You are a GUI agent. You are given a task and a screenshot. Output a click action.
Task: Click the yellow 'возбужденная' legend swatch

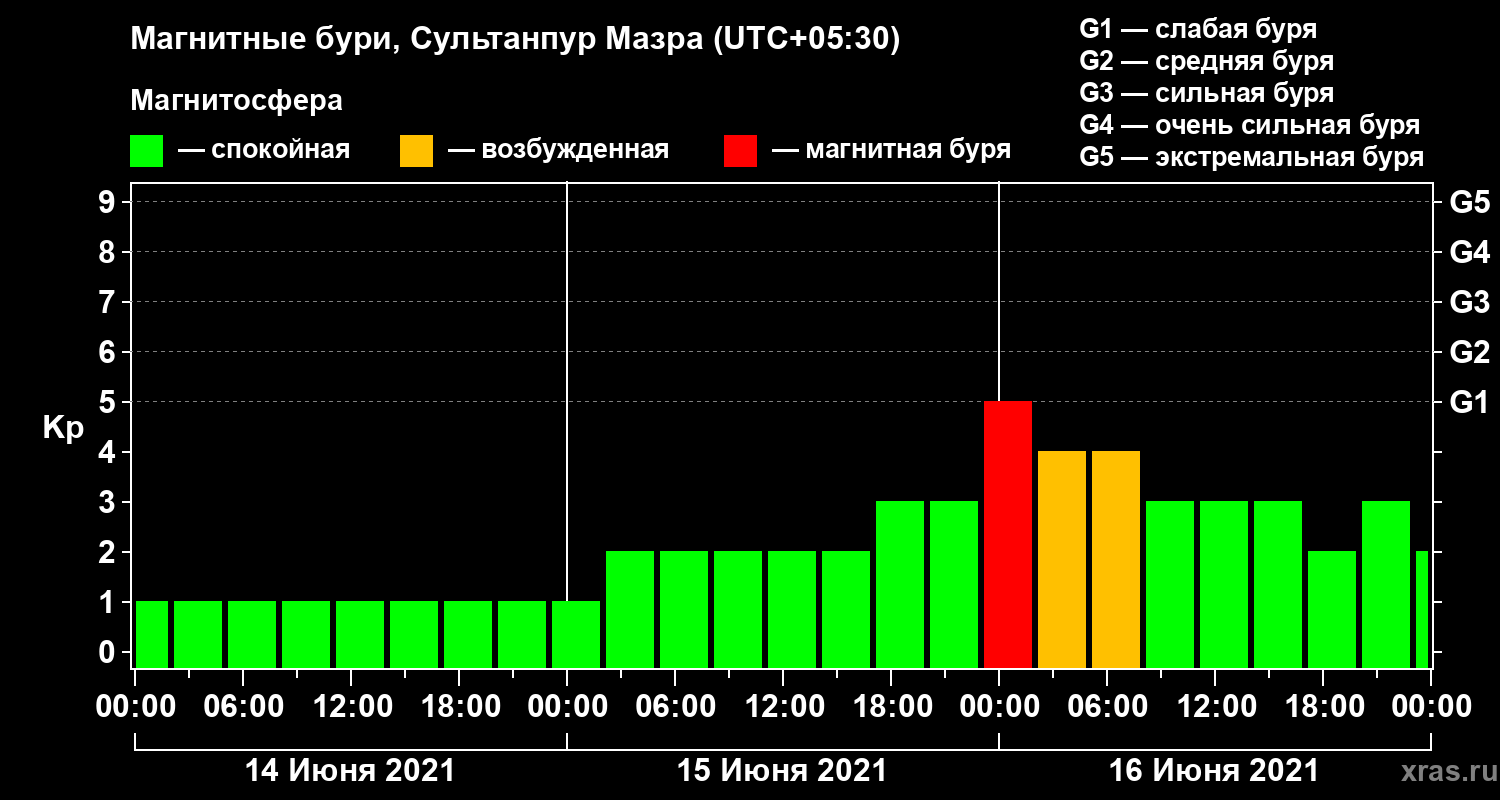pos(416,151)
